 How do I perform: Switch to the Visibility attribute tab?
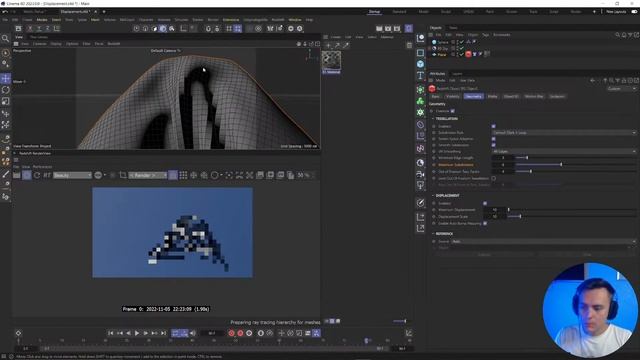tap(453, 96)
